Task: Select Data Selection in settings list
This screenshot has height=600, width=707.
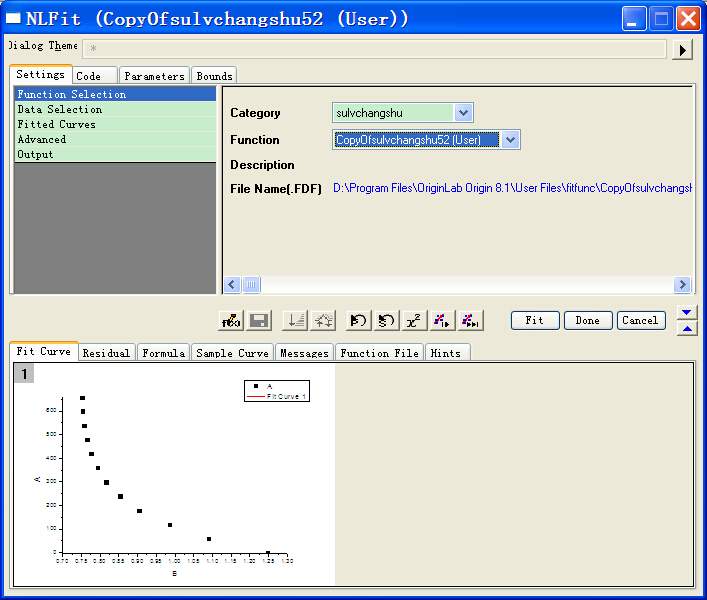Action: click(x=115, y=109)
